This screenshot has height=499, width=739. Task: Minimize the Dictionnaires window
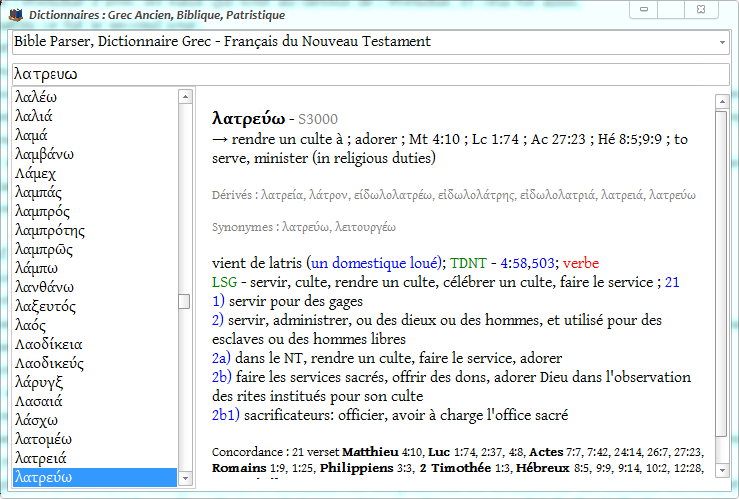[644, 9]
